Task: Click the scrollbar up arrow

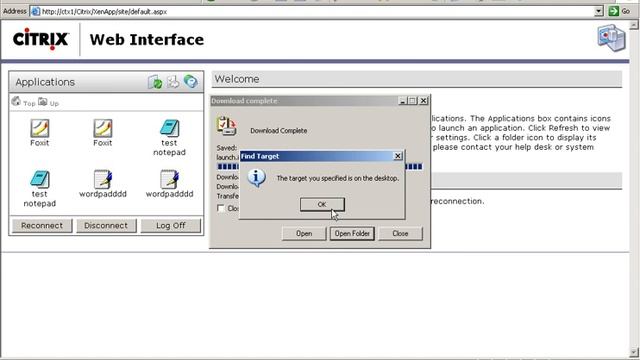Action: point(634,25)
